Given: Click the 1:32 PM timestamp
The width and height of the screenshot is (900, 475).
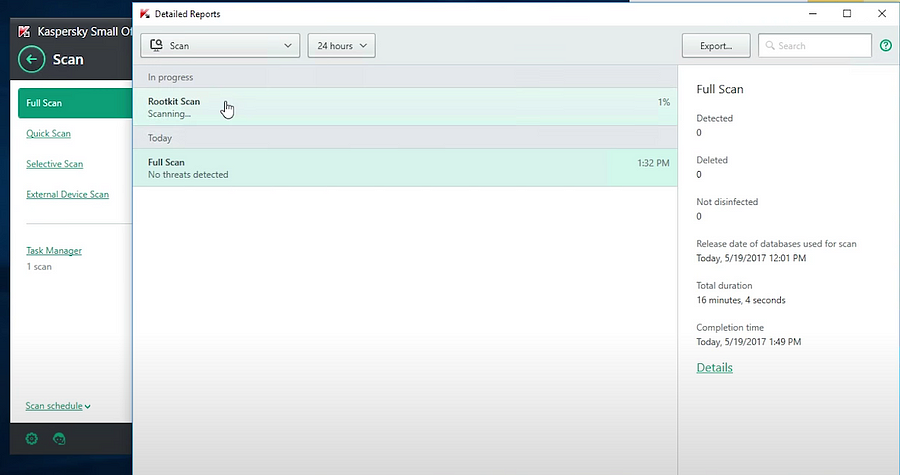Looking at the screenshot, I should click(x=653, y=163).
